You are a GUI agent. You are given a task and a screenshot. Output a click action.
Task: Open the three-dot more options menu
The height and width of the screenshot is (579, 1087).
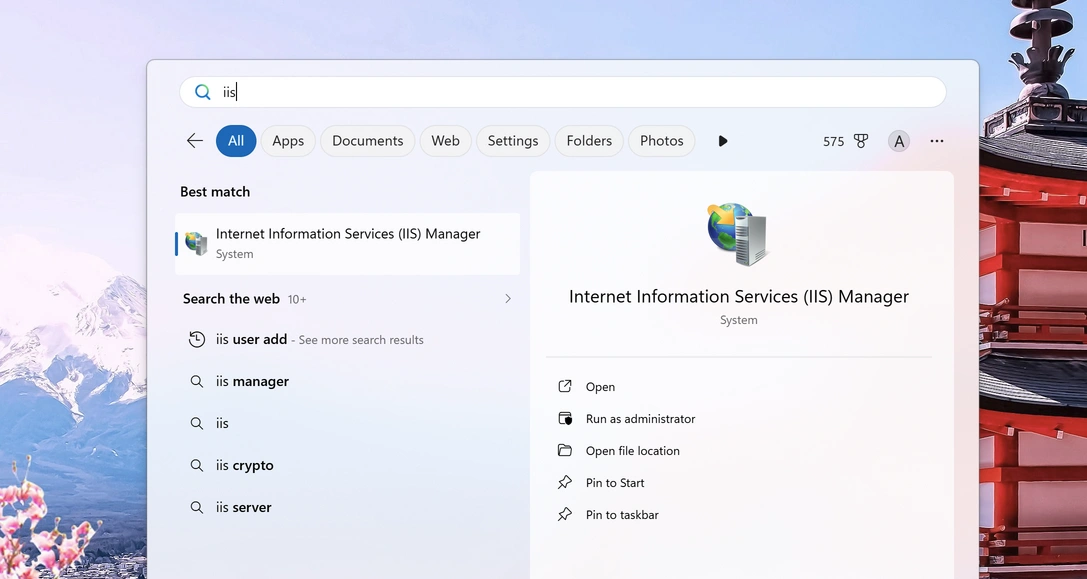click(937, 141)
